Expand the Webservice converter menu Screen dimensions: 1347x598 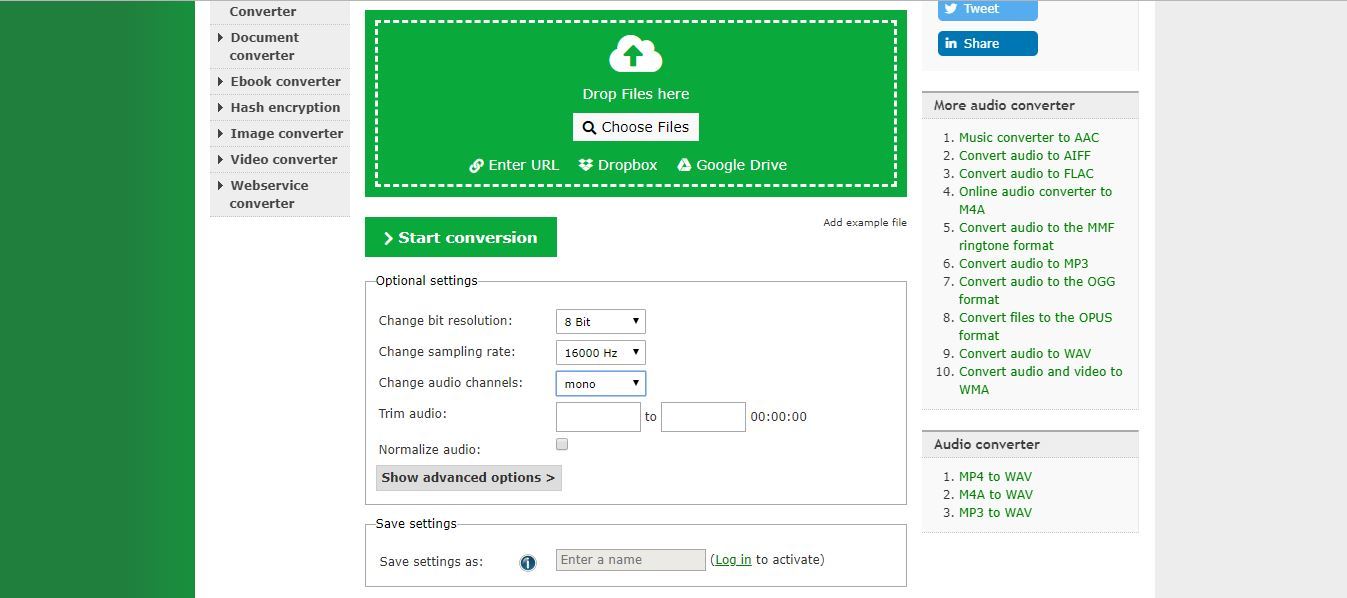(279, 195)
